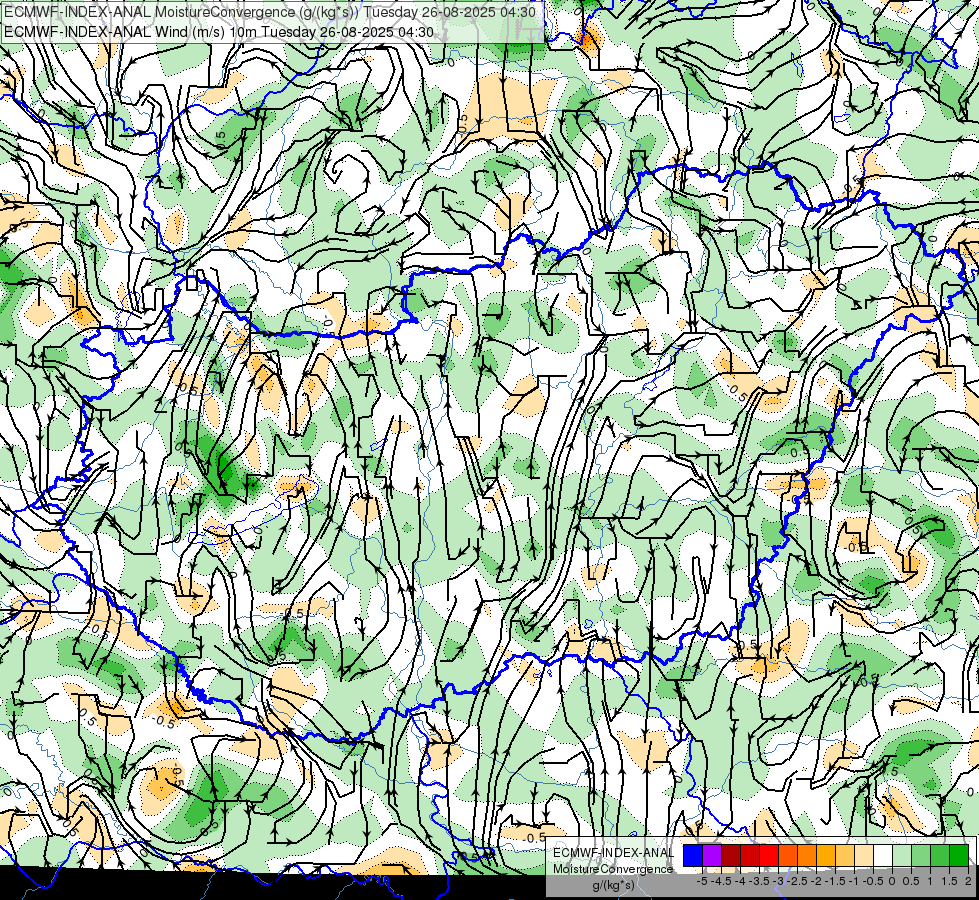Choose the light orange swatch between -1.5 and -1

(845, 856)
